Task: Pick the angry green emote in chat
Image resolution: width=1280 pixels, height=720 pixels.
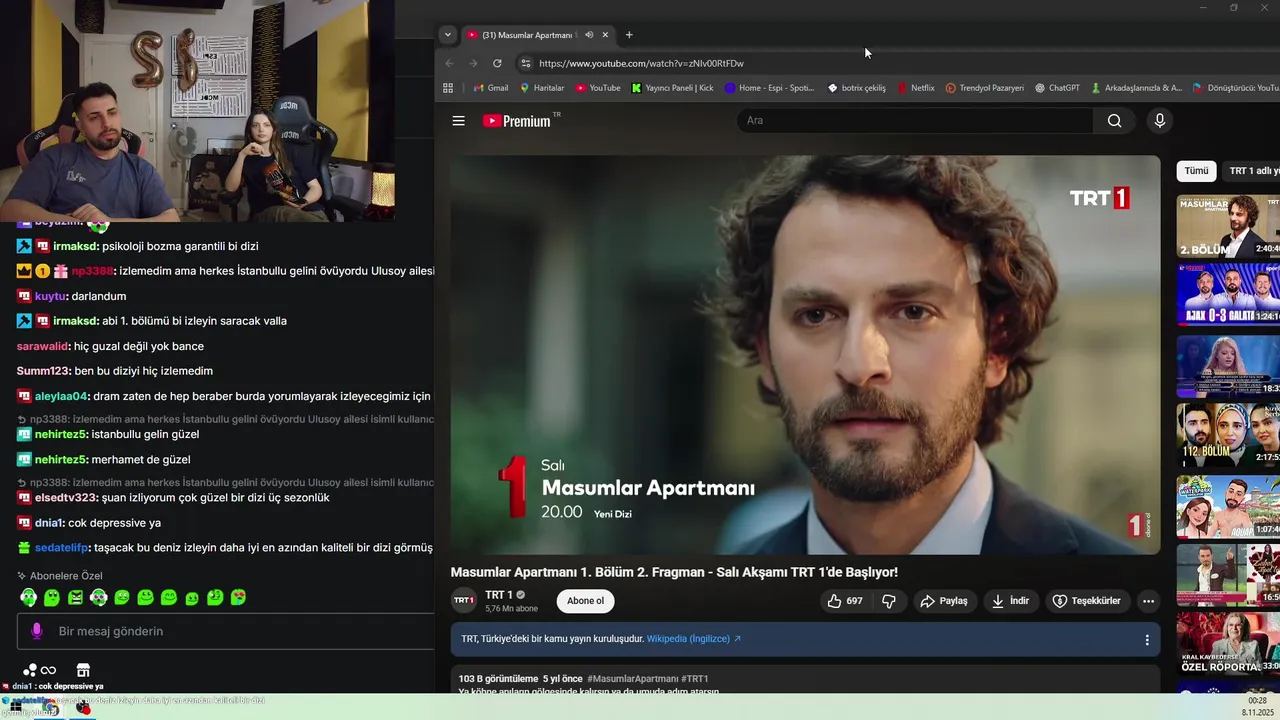Action: tap(75, 598)
